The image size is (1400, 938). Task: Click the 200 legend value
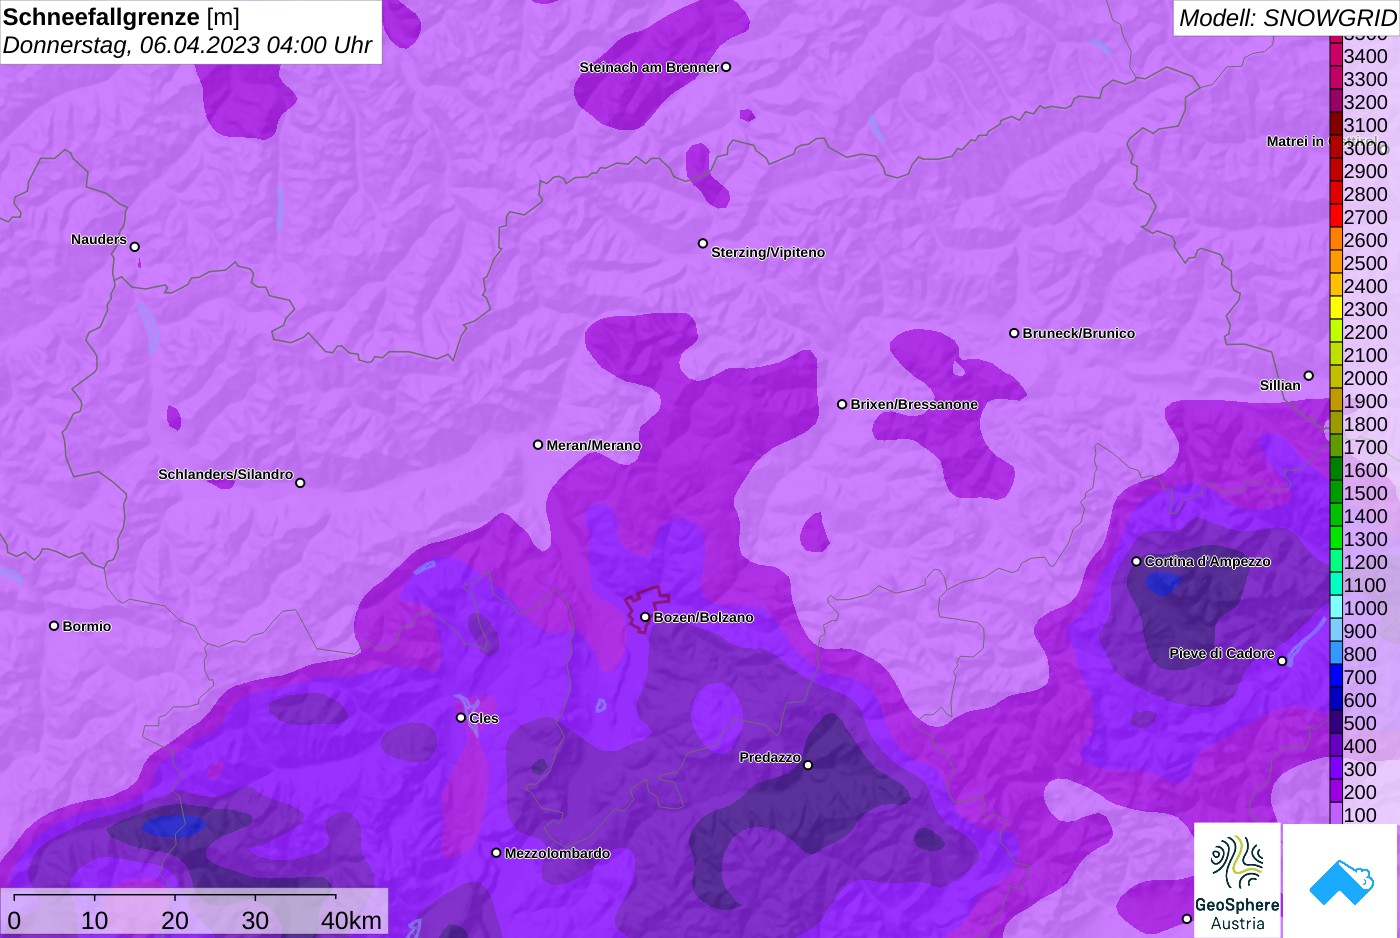[1360, 792]
